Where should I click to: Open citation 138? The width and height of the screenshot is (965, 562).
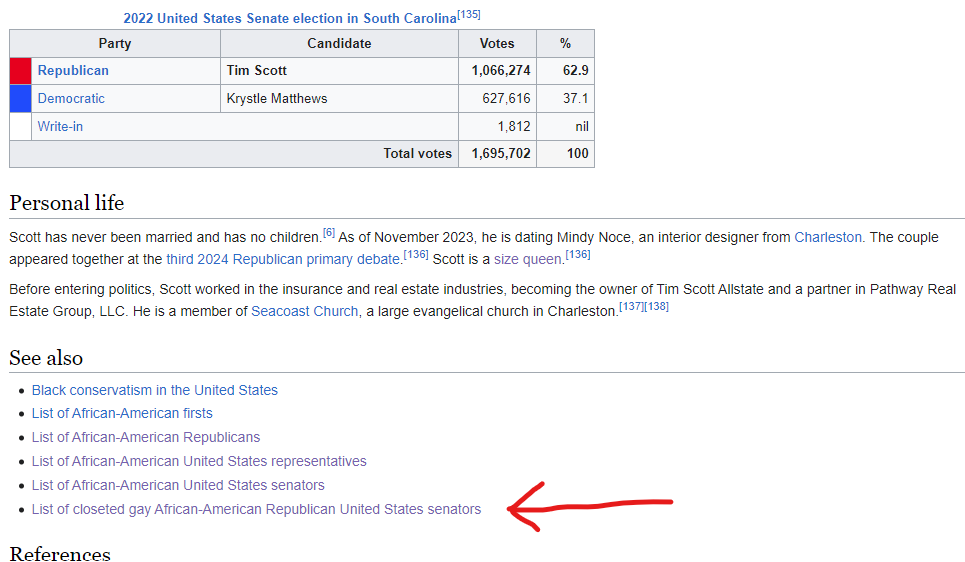(657, 307)
